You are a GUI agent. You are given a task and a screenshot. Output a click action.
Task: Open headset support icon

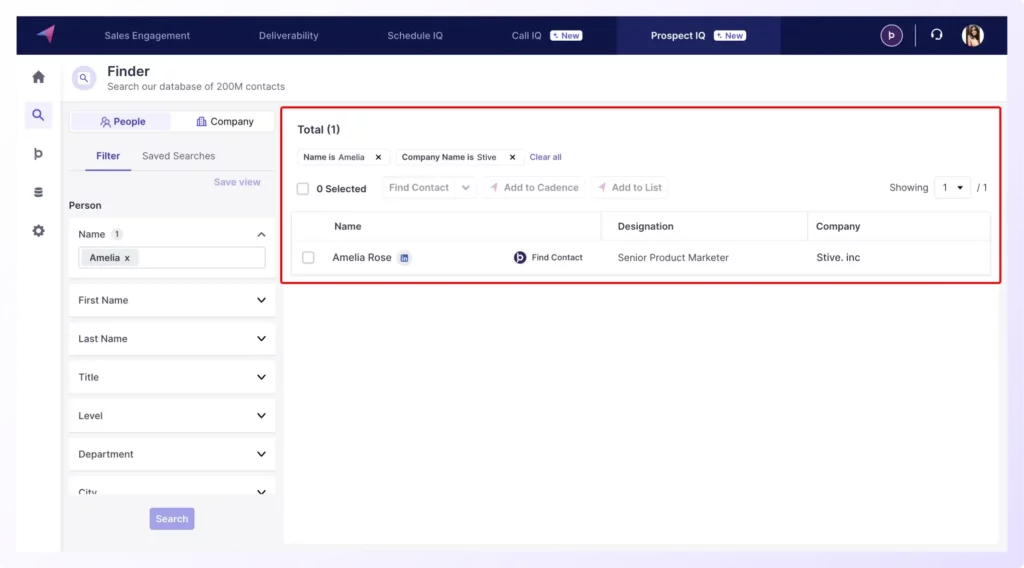pyautogui.click(x=936, y=35)
